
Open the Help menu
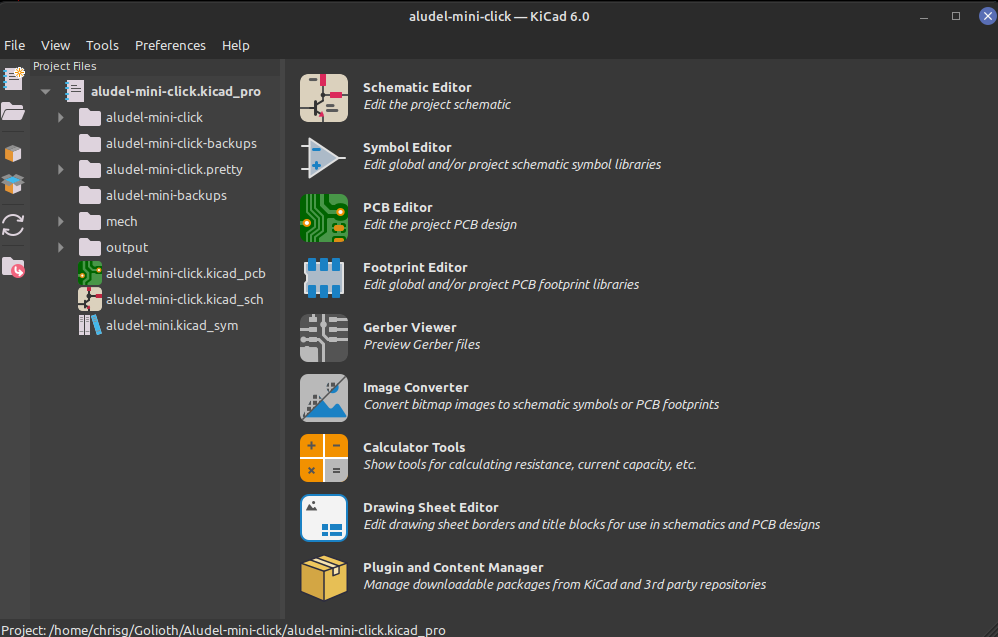point(235,45)
